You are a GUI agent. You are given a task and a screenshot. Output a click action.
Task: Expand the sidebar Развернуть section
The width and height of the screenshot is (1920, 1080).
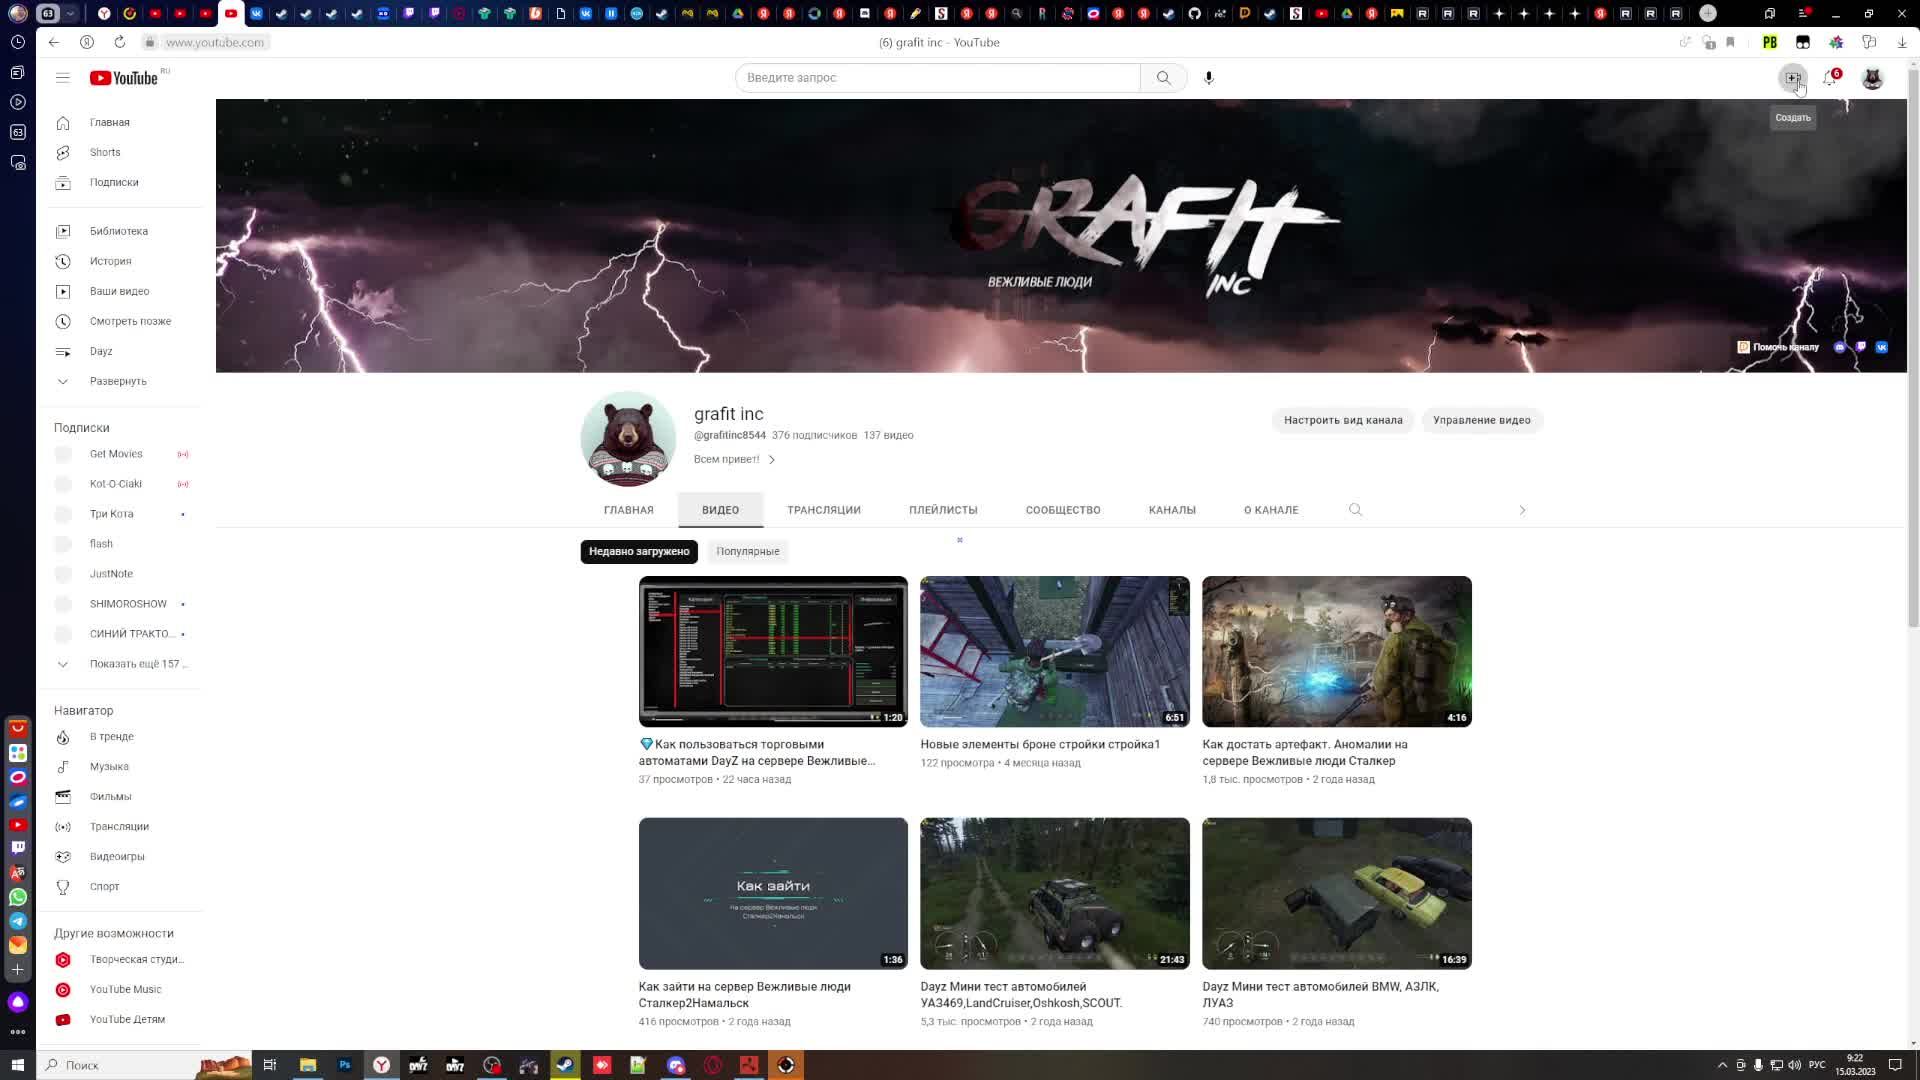click(x=117, y=381)
